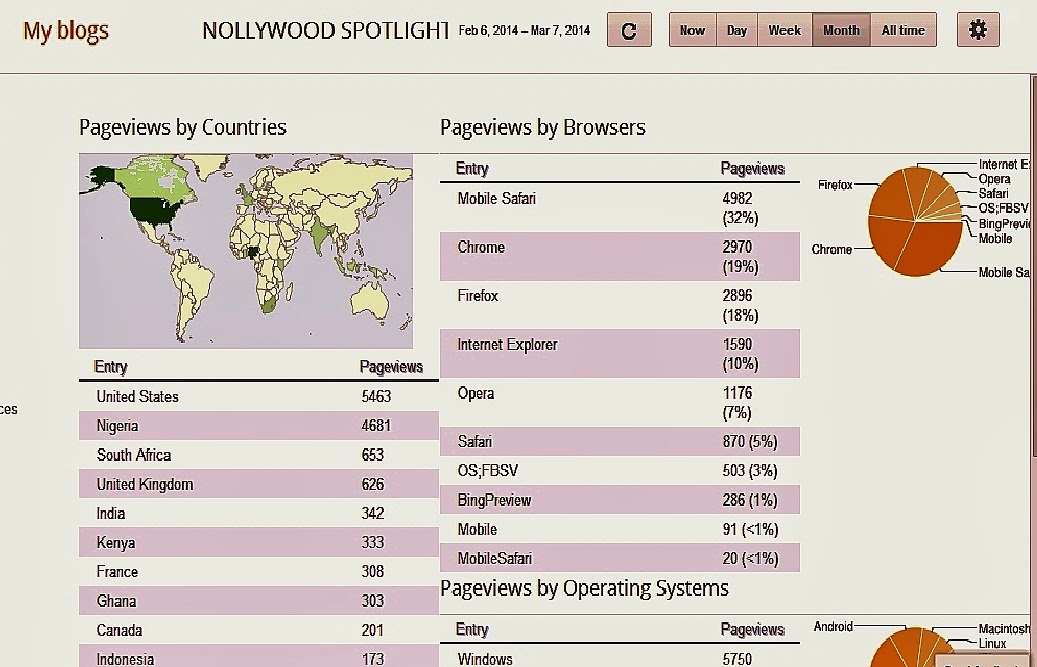Image resolution: width=1037 pixels, height=667 pixels.
Task: Select the Canada row
Action: (x=259, y=630)
